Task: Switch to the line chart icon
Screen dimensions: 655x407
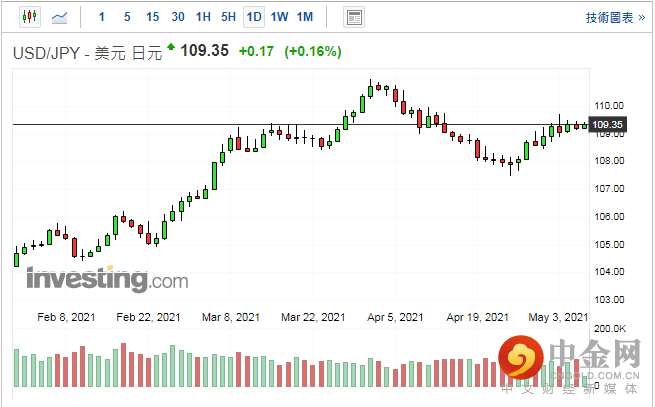Action: click(x=59, y=17)
